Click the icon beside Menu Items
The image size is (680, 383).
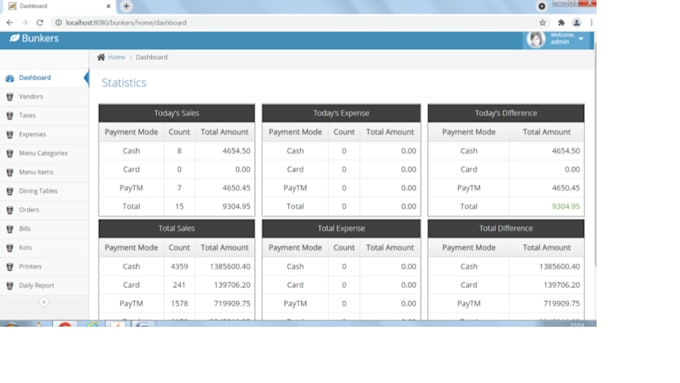click(10, 172)
